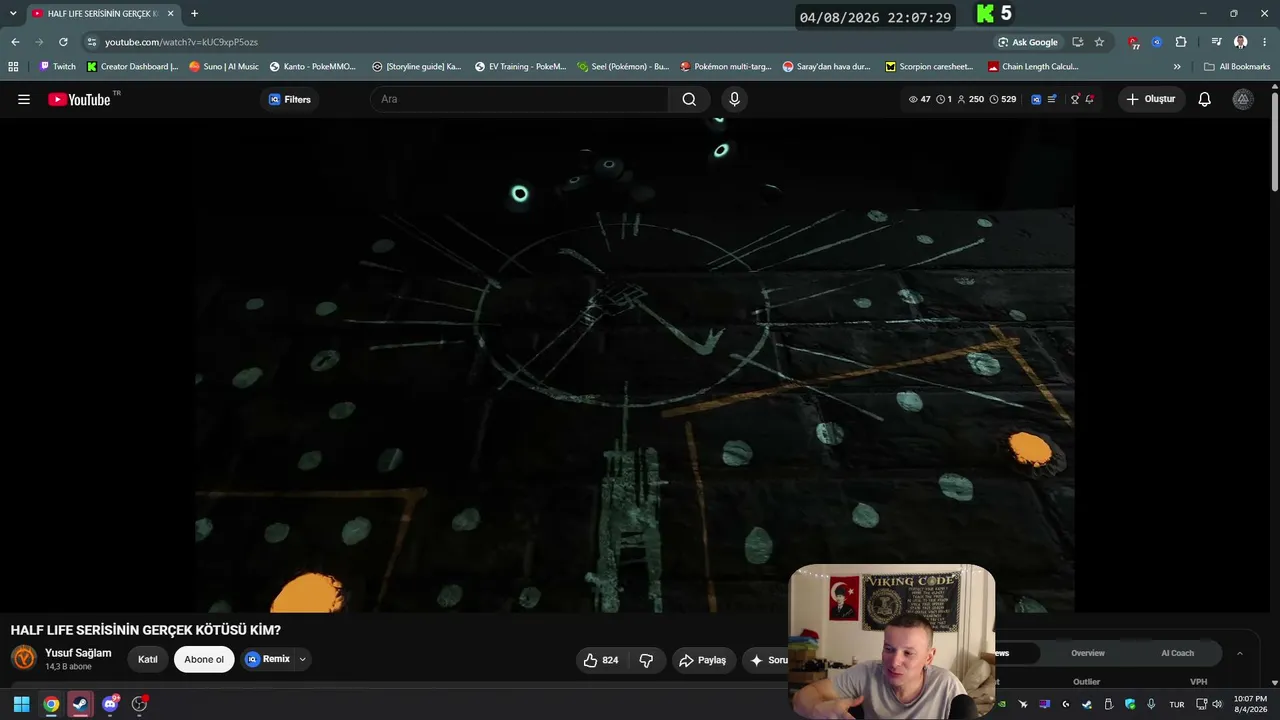
Task: Open the taskbar clock showing 10:07 PM
Action: point(1250,704)
